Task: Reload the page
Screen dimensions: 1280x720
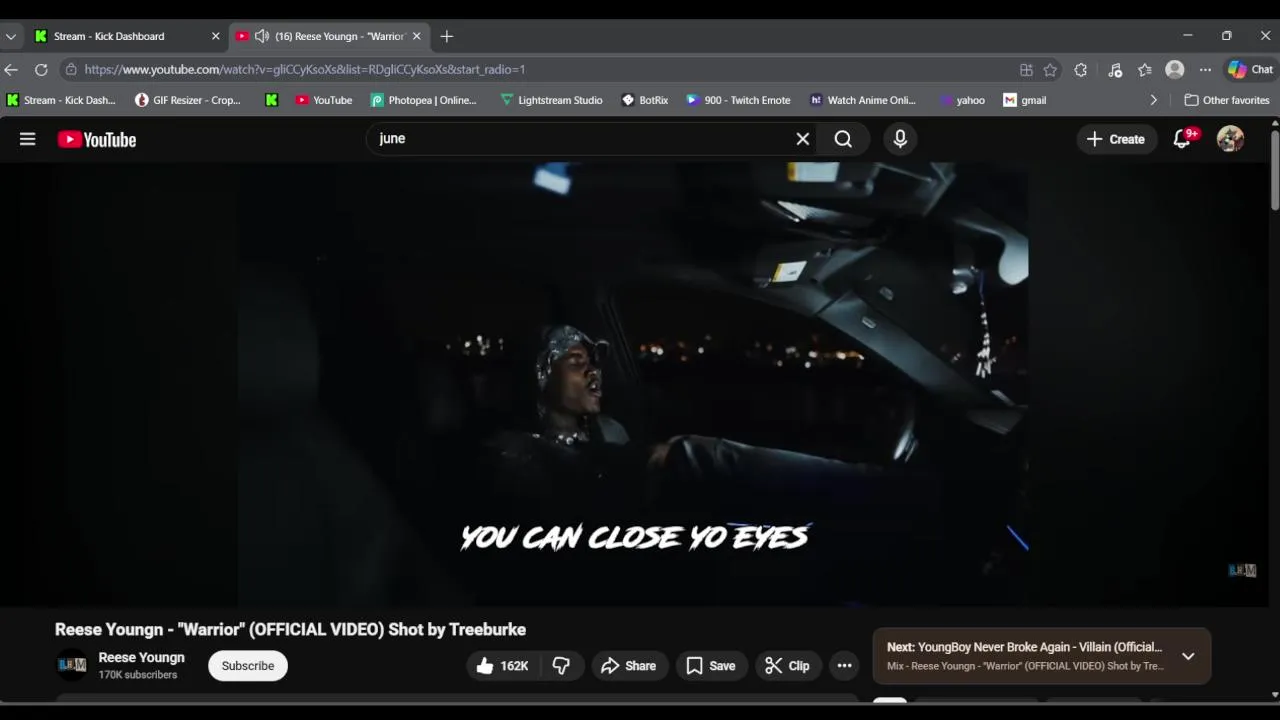Action: tap(41, 69)
